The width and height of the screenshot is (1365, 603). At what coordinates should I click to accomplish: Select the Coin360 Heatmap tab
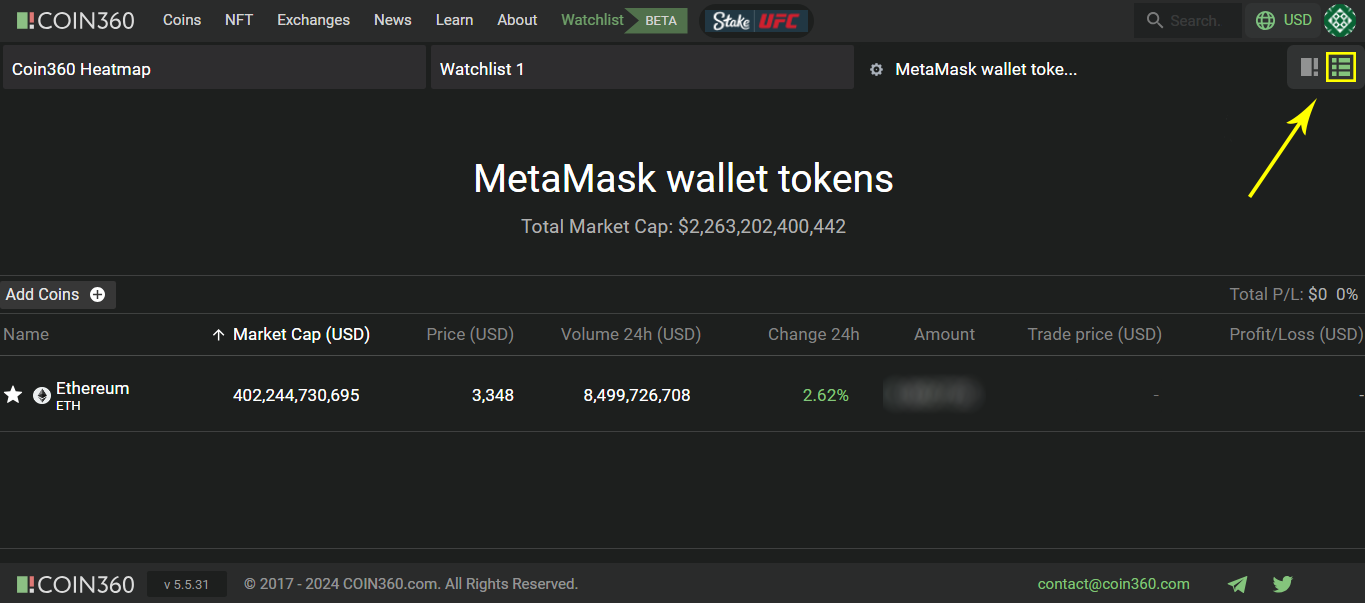click(x=215, y=67)
